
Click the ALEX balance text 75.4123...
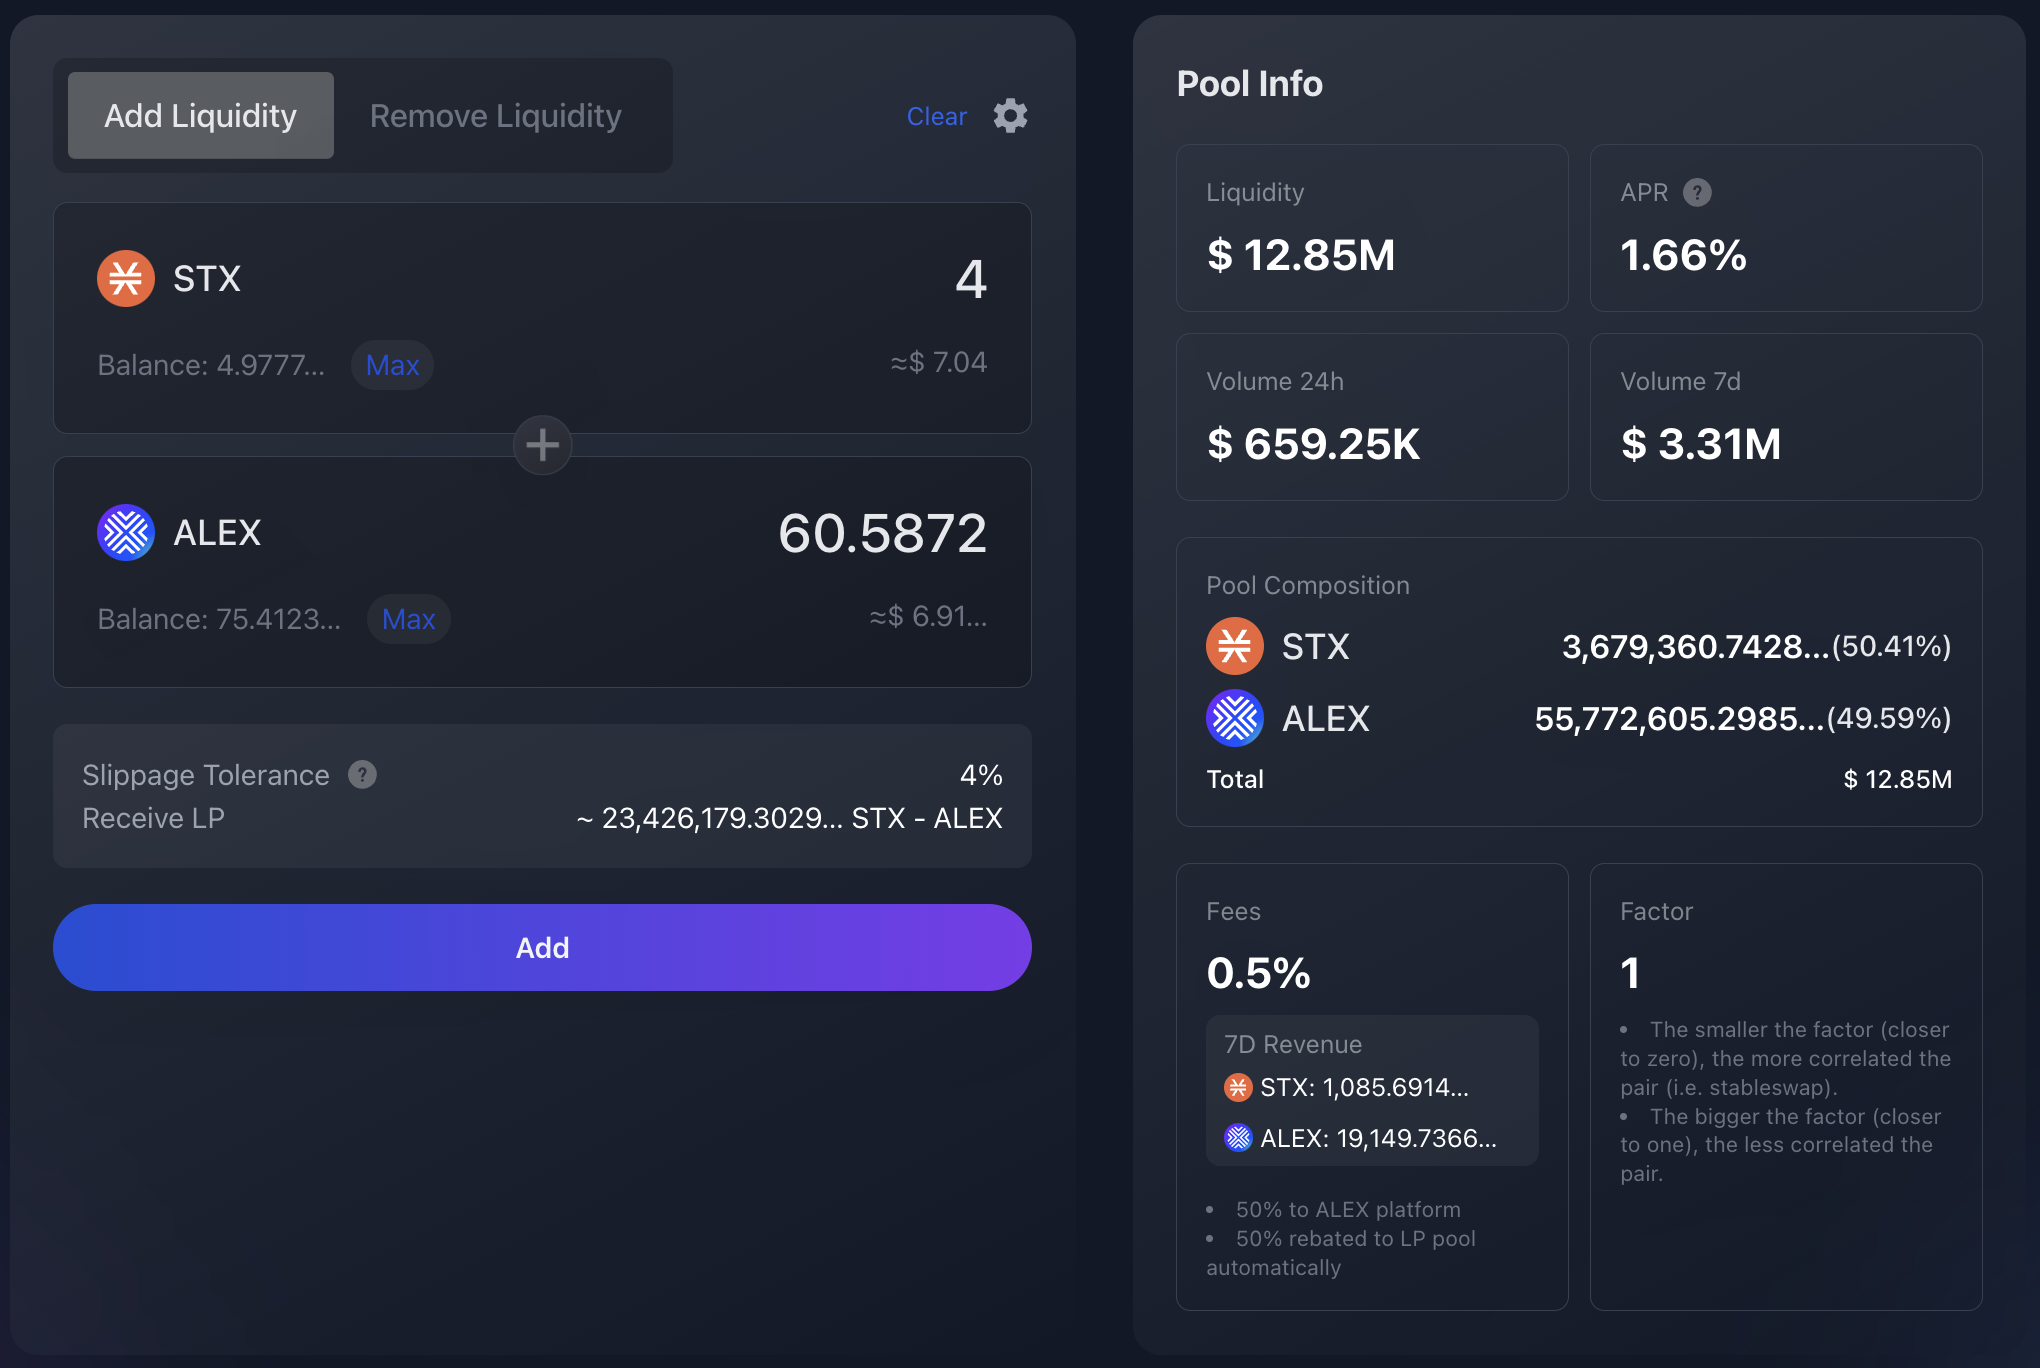(x=219, y=619)
